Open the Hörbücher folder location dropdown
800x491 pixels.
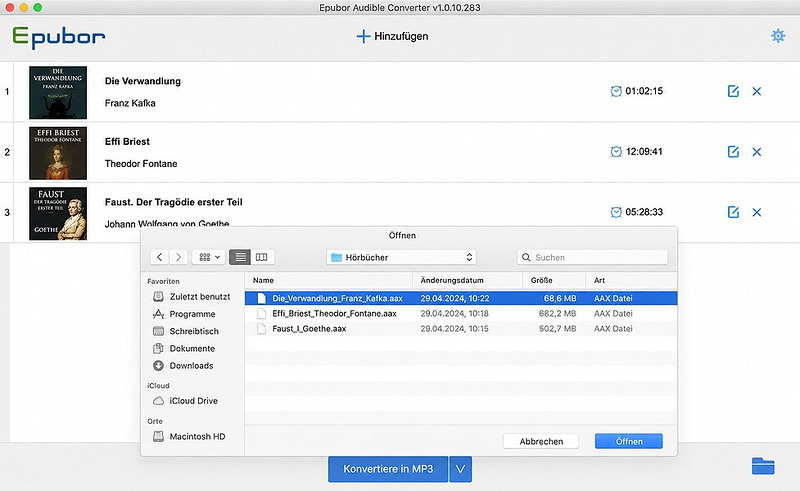point(401,257)
